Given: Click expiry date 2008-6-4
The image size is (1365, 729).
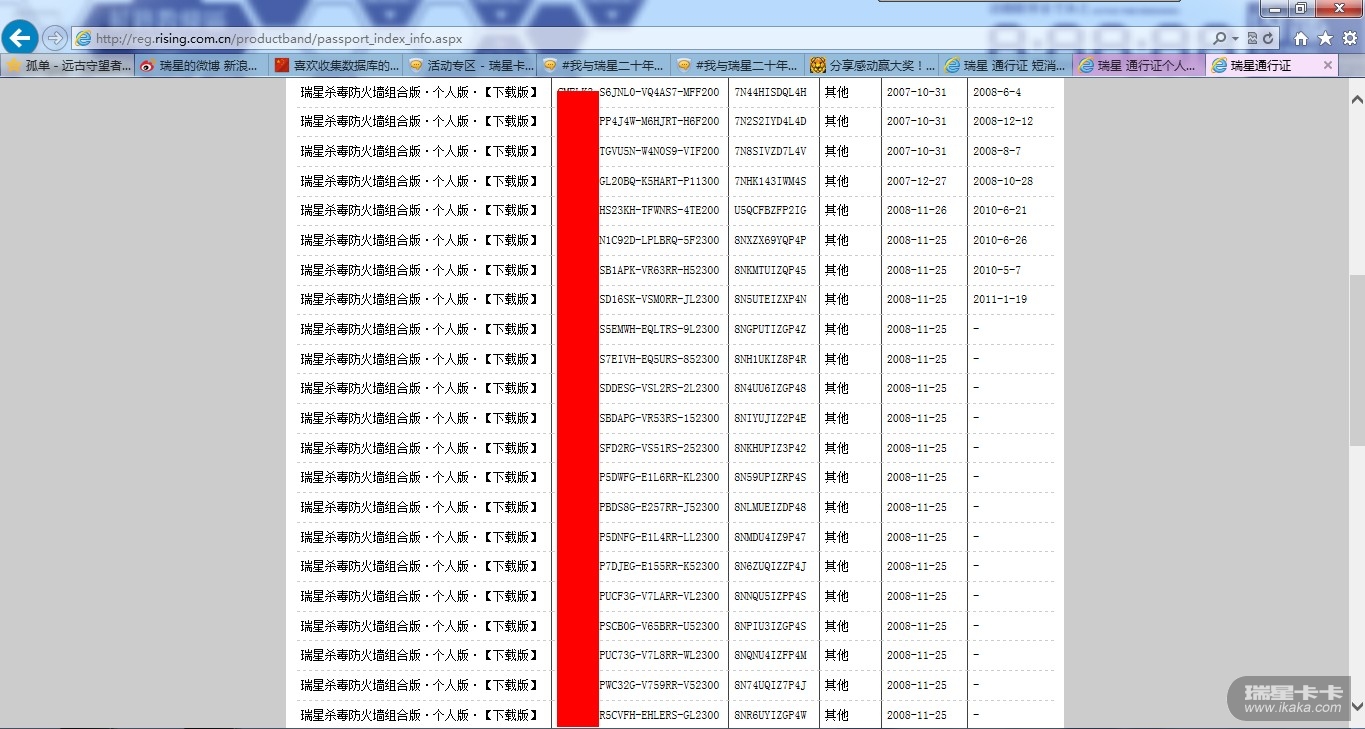Looking at the screenshot, I should [997, 92].
